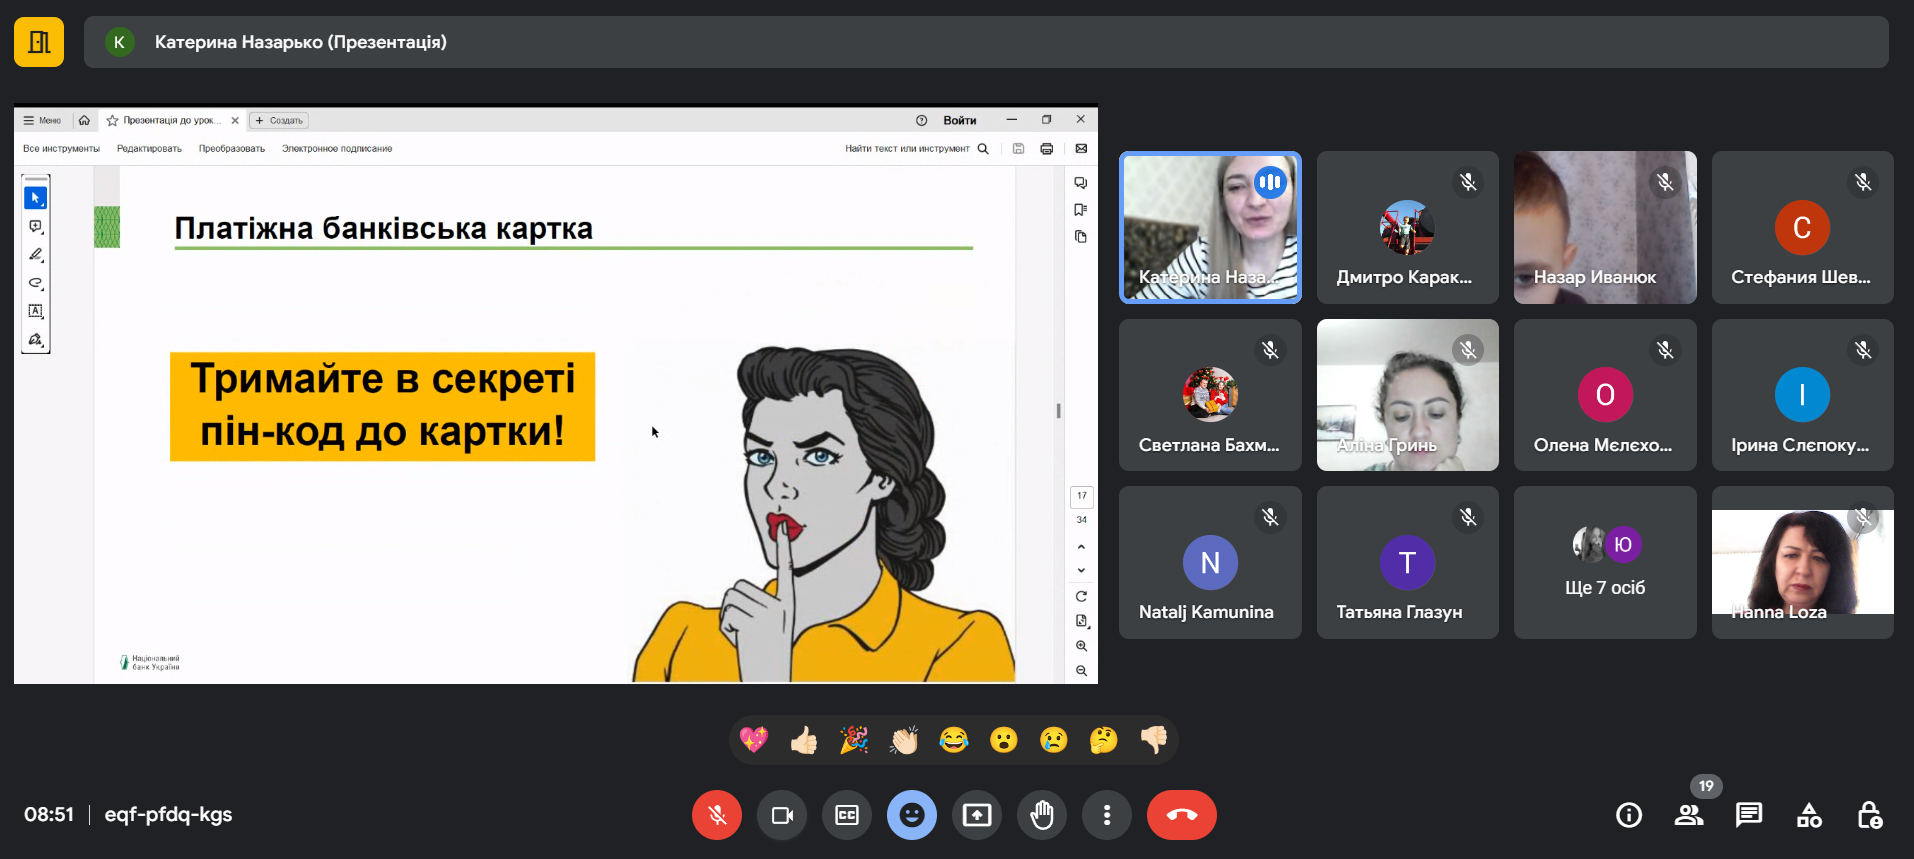Open the 'Редактировать' menu in shared window

149,149
